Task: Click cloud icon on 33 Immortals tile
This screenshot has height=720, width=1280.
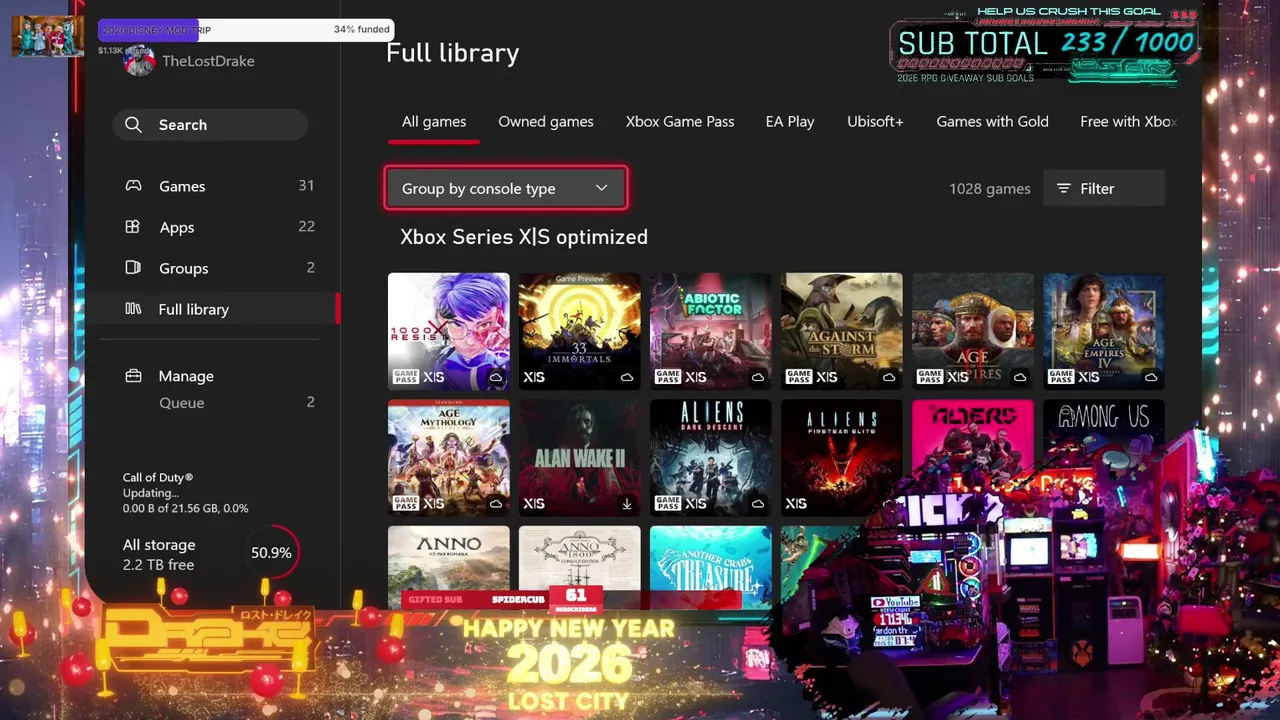Action: 627,377
